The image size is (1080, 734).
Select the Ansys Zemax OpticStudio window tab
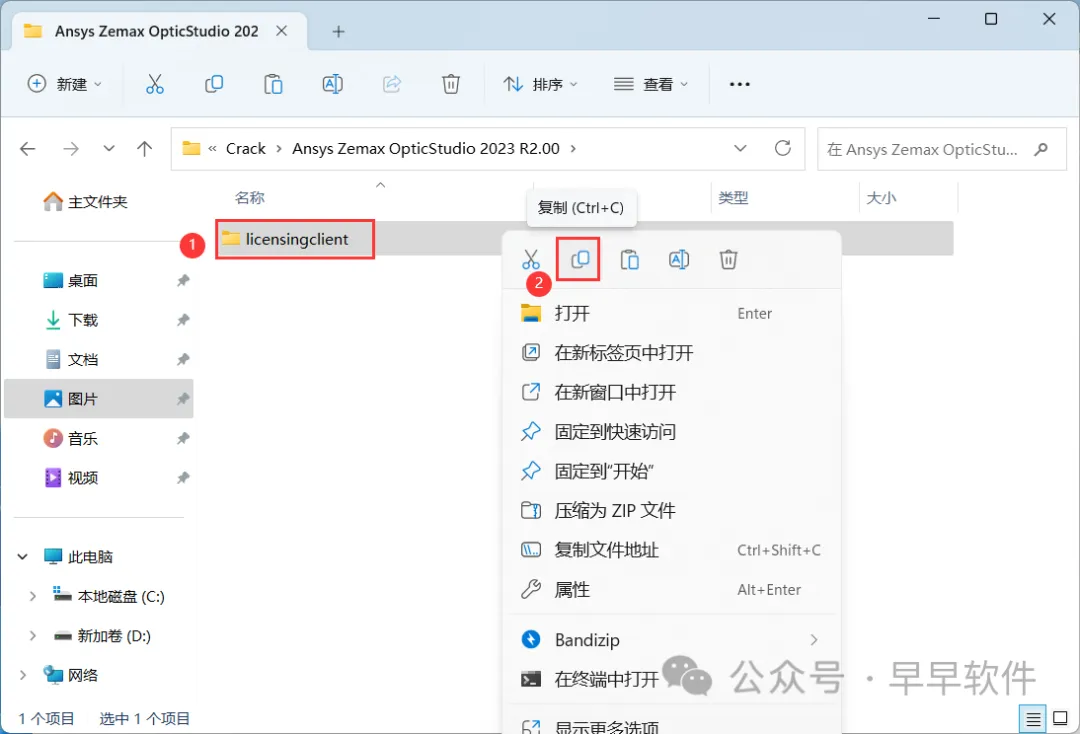160,31
